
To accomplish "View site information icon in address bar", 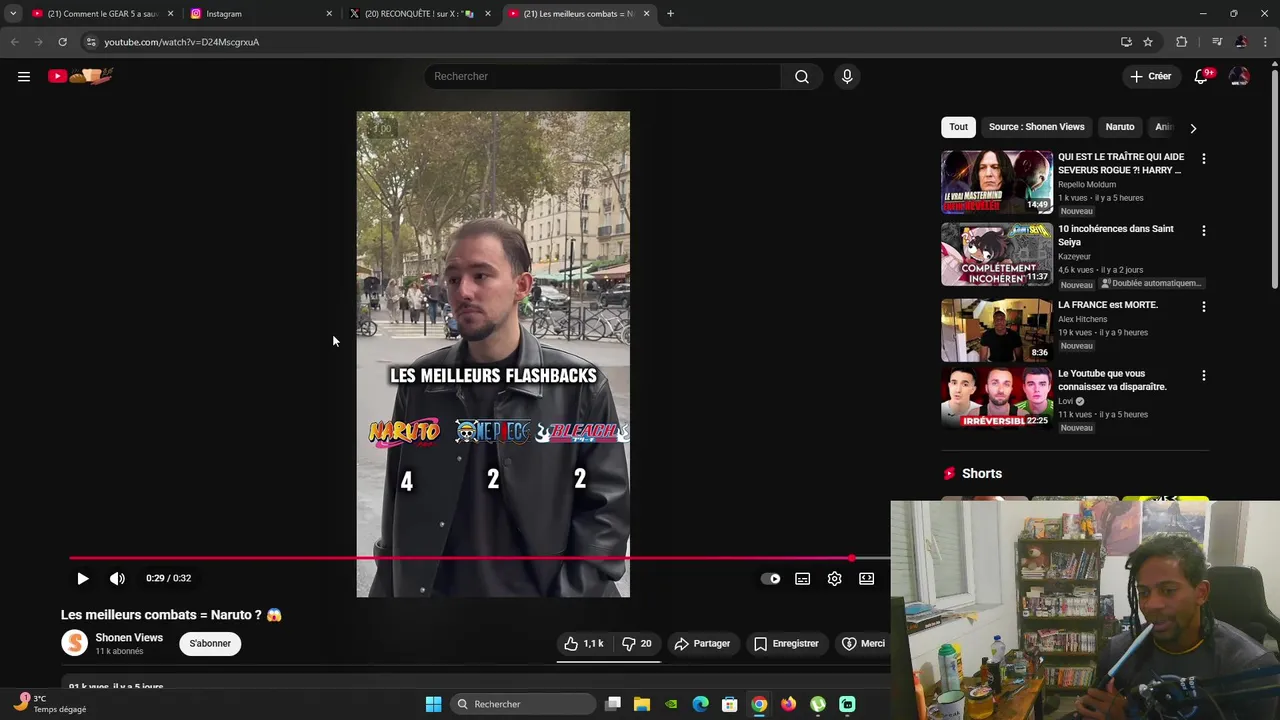I will (x=91, y=42).
